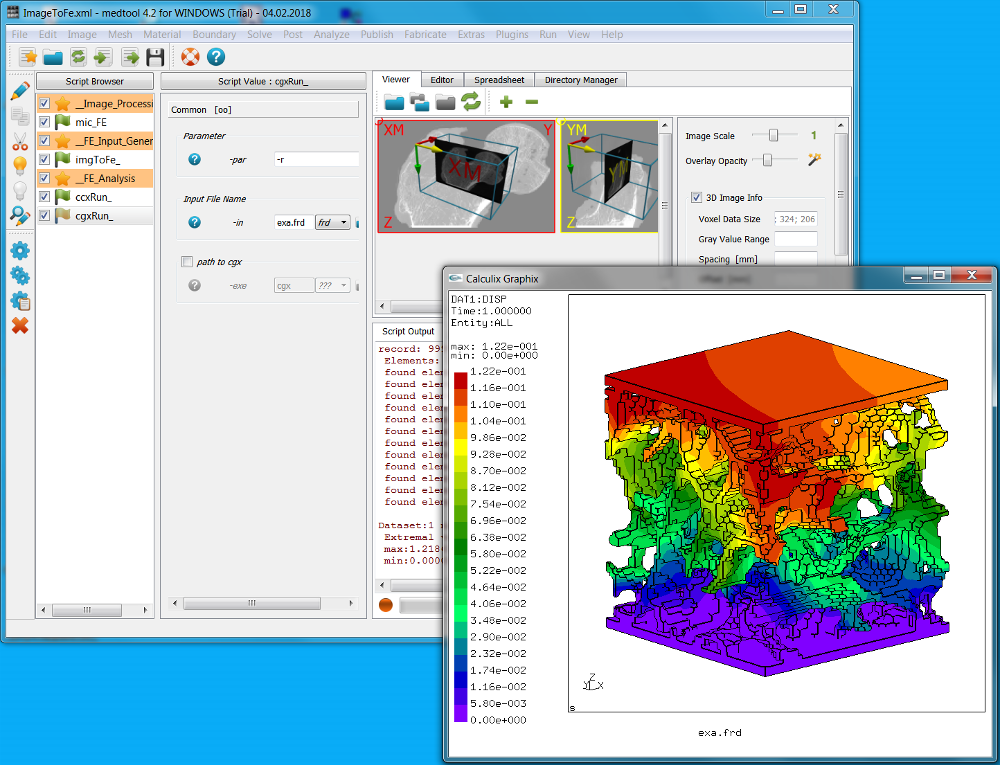Open the File menu
The width and height of the screenshot is (1000, 765).
(19, 34)
